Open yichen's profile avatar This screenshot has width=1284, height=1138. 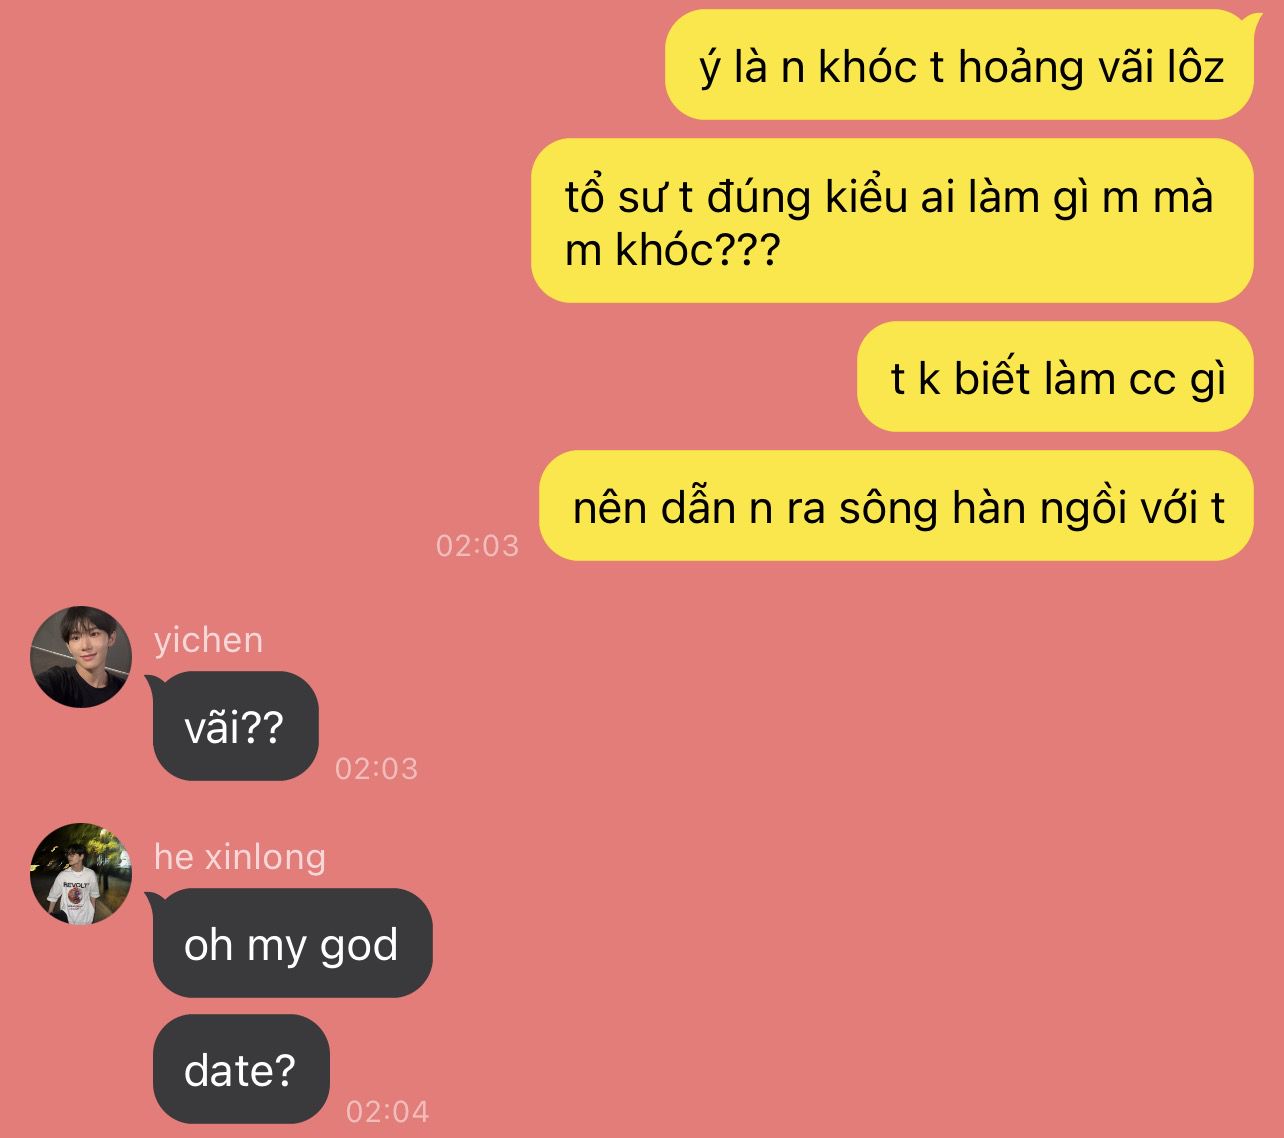[81, 657]
